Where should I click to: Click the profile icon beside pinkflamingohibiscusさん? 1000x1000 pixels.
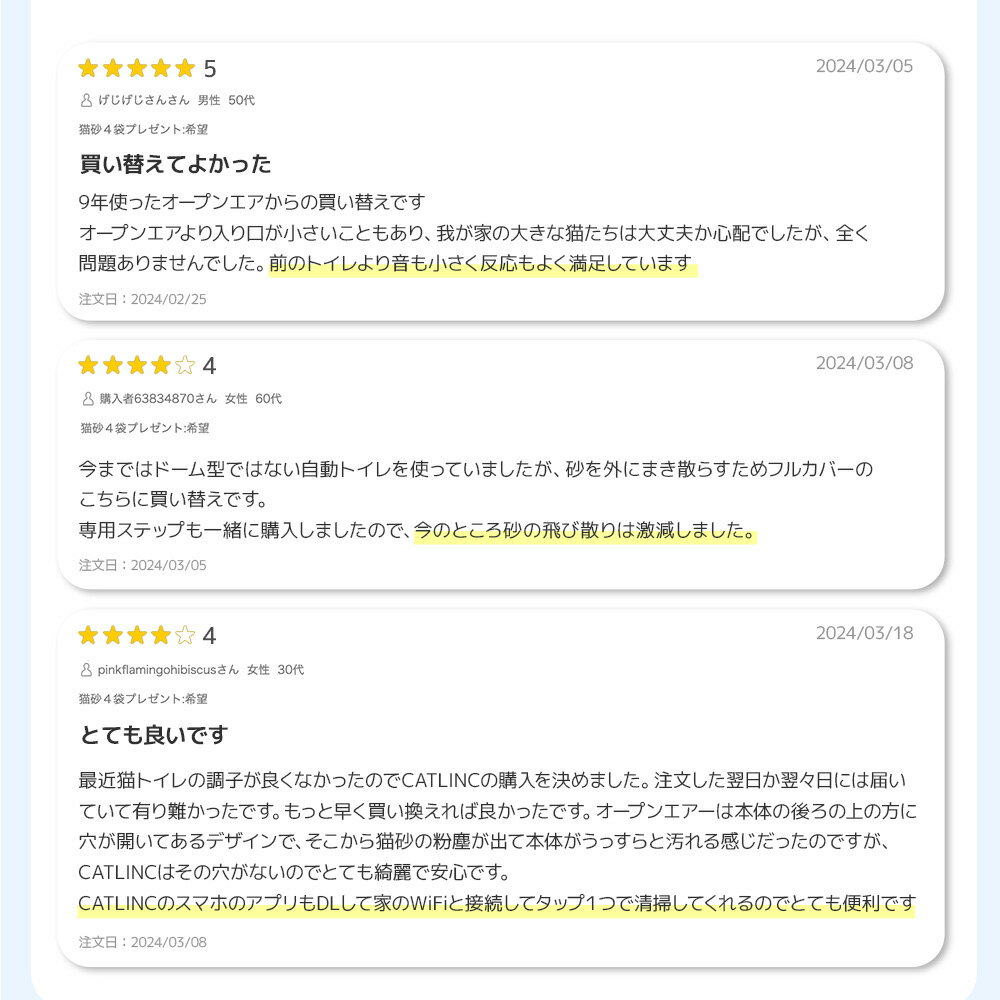(87, 669)
